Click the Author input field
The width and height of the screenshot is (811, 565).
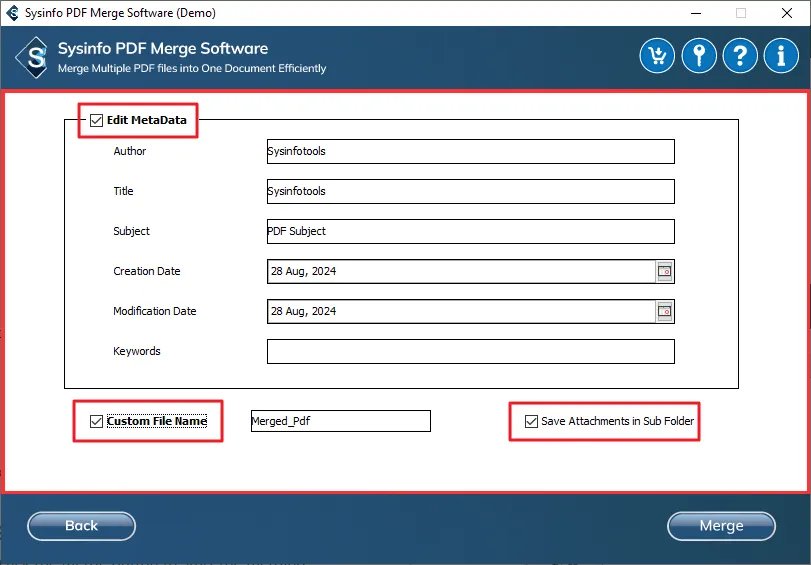tap(471, 151)
